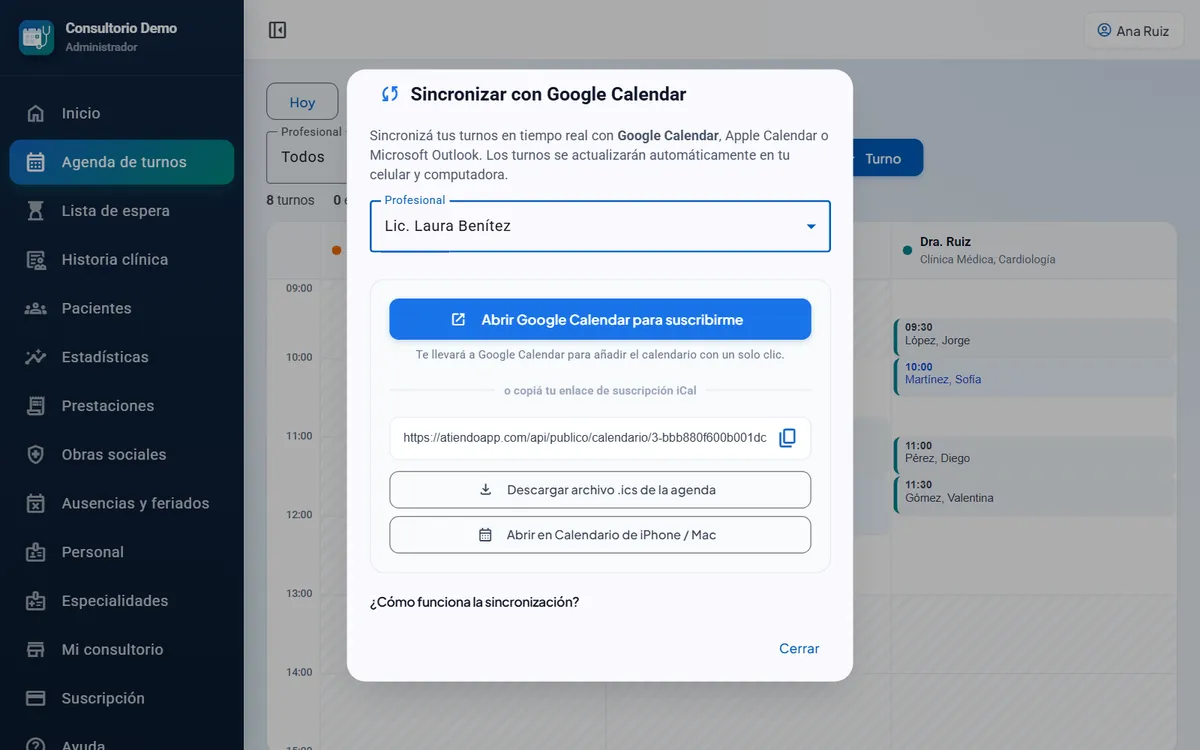Open Pacientes section
The width and height of the screenshot is (1200, 750).
122,308
